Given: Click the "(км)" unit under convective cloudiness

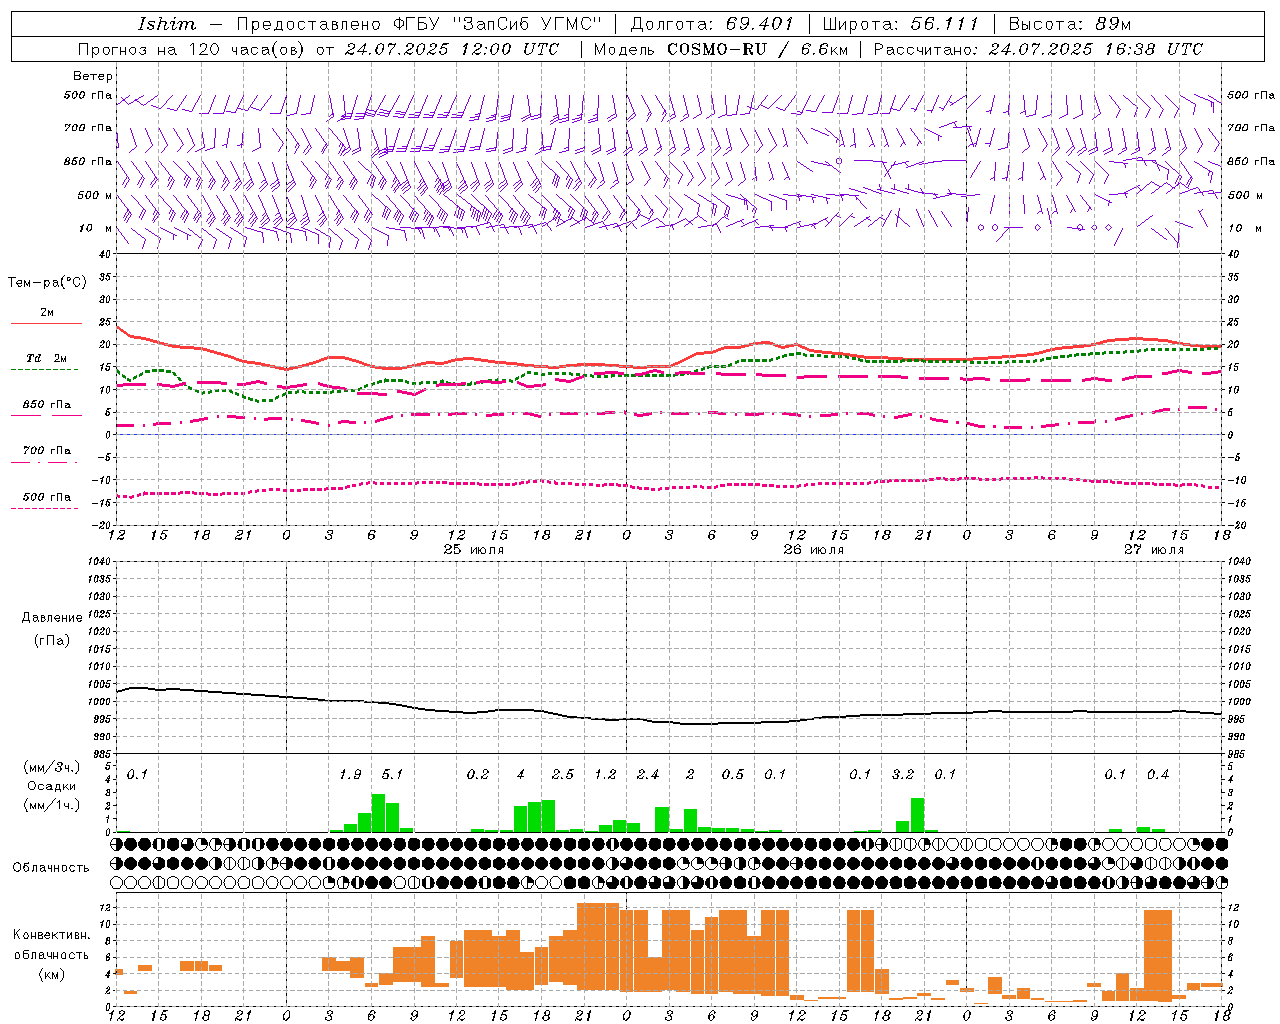Looking at the screenshot, I should [51, 973].
